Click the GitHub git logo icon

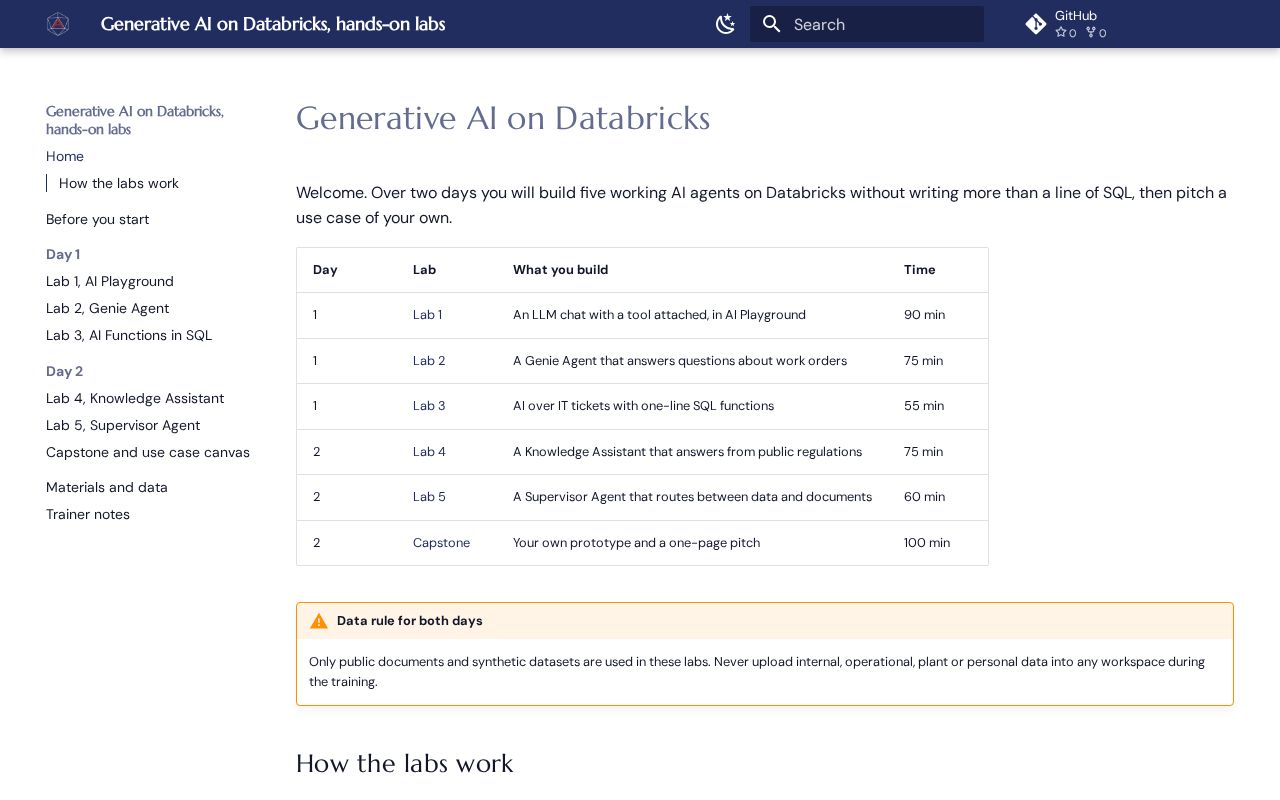tap(1036, 24)
